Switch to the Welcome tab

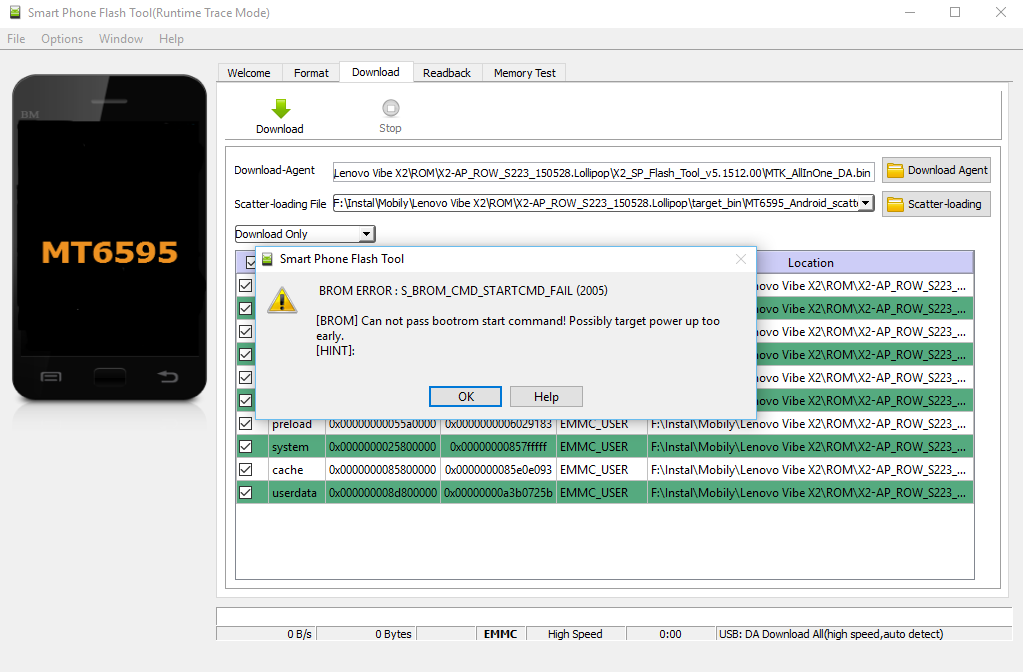249,73
